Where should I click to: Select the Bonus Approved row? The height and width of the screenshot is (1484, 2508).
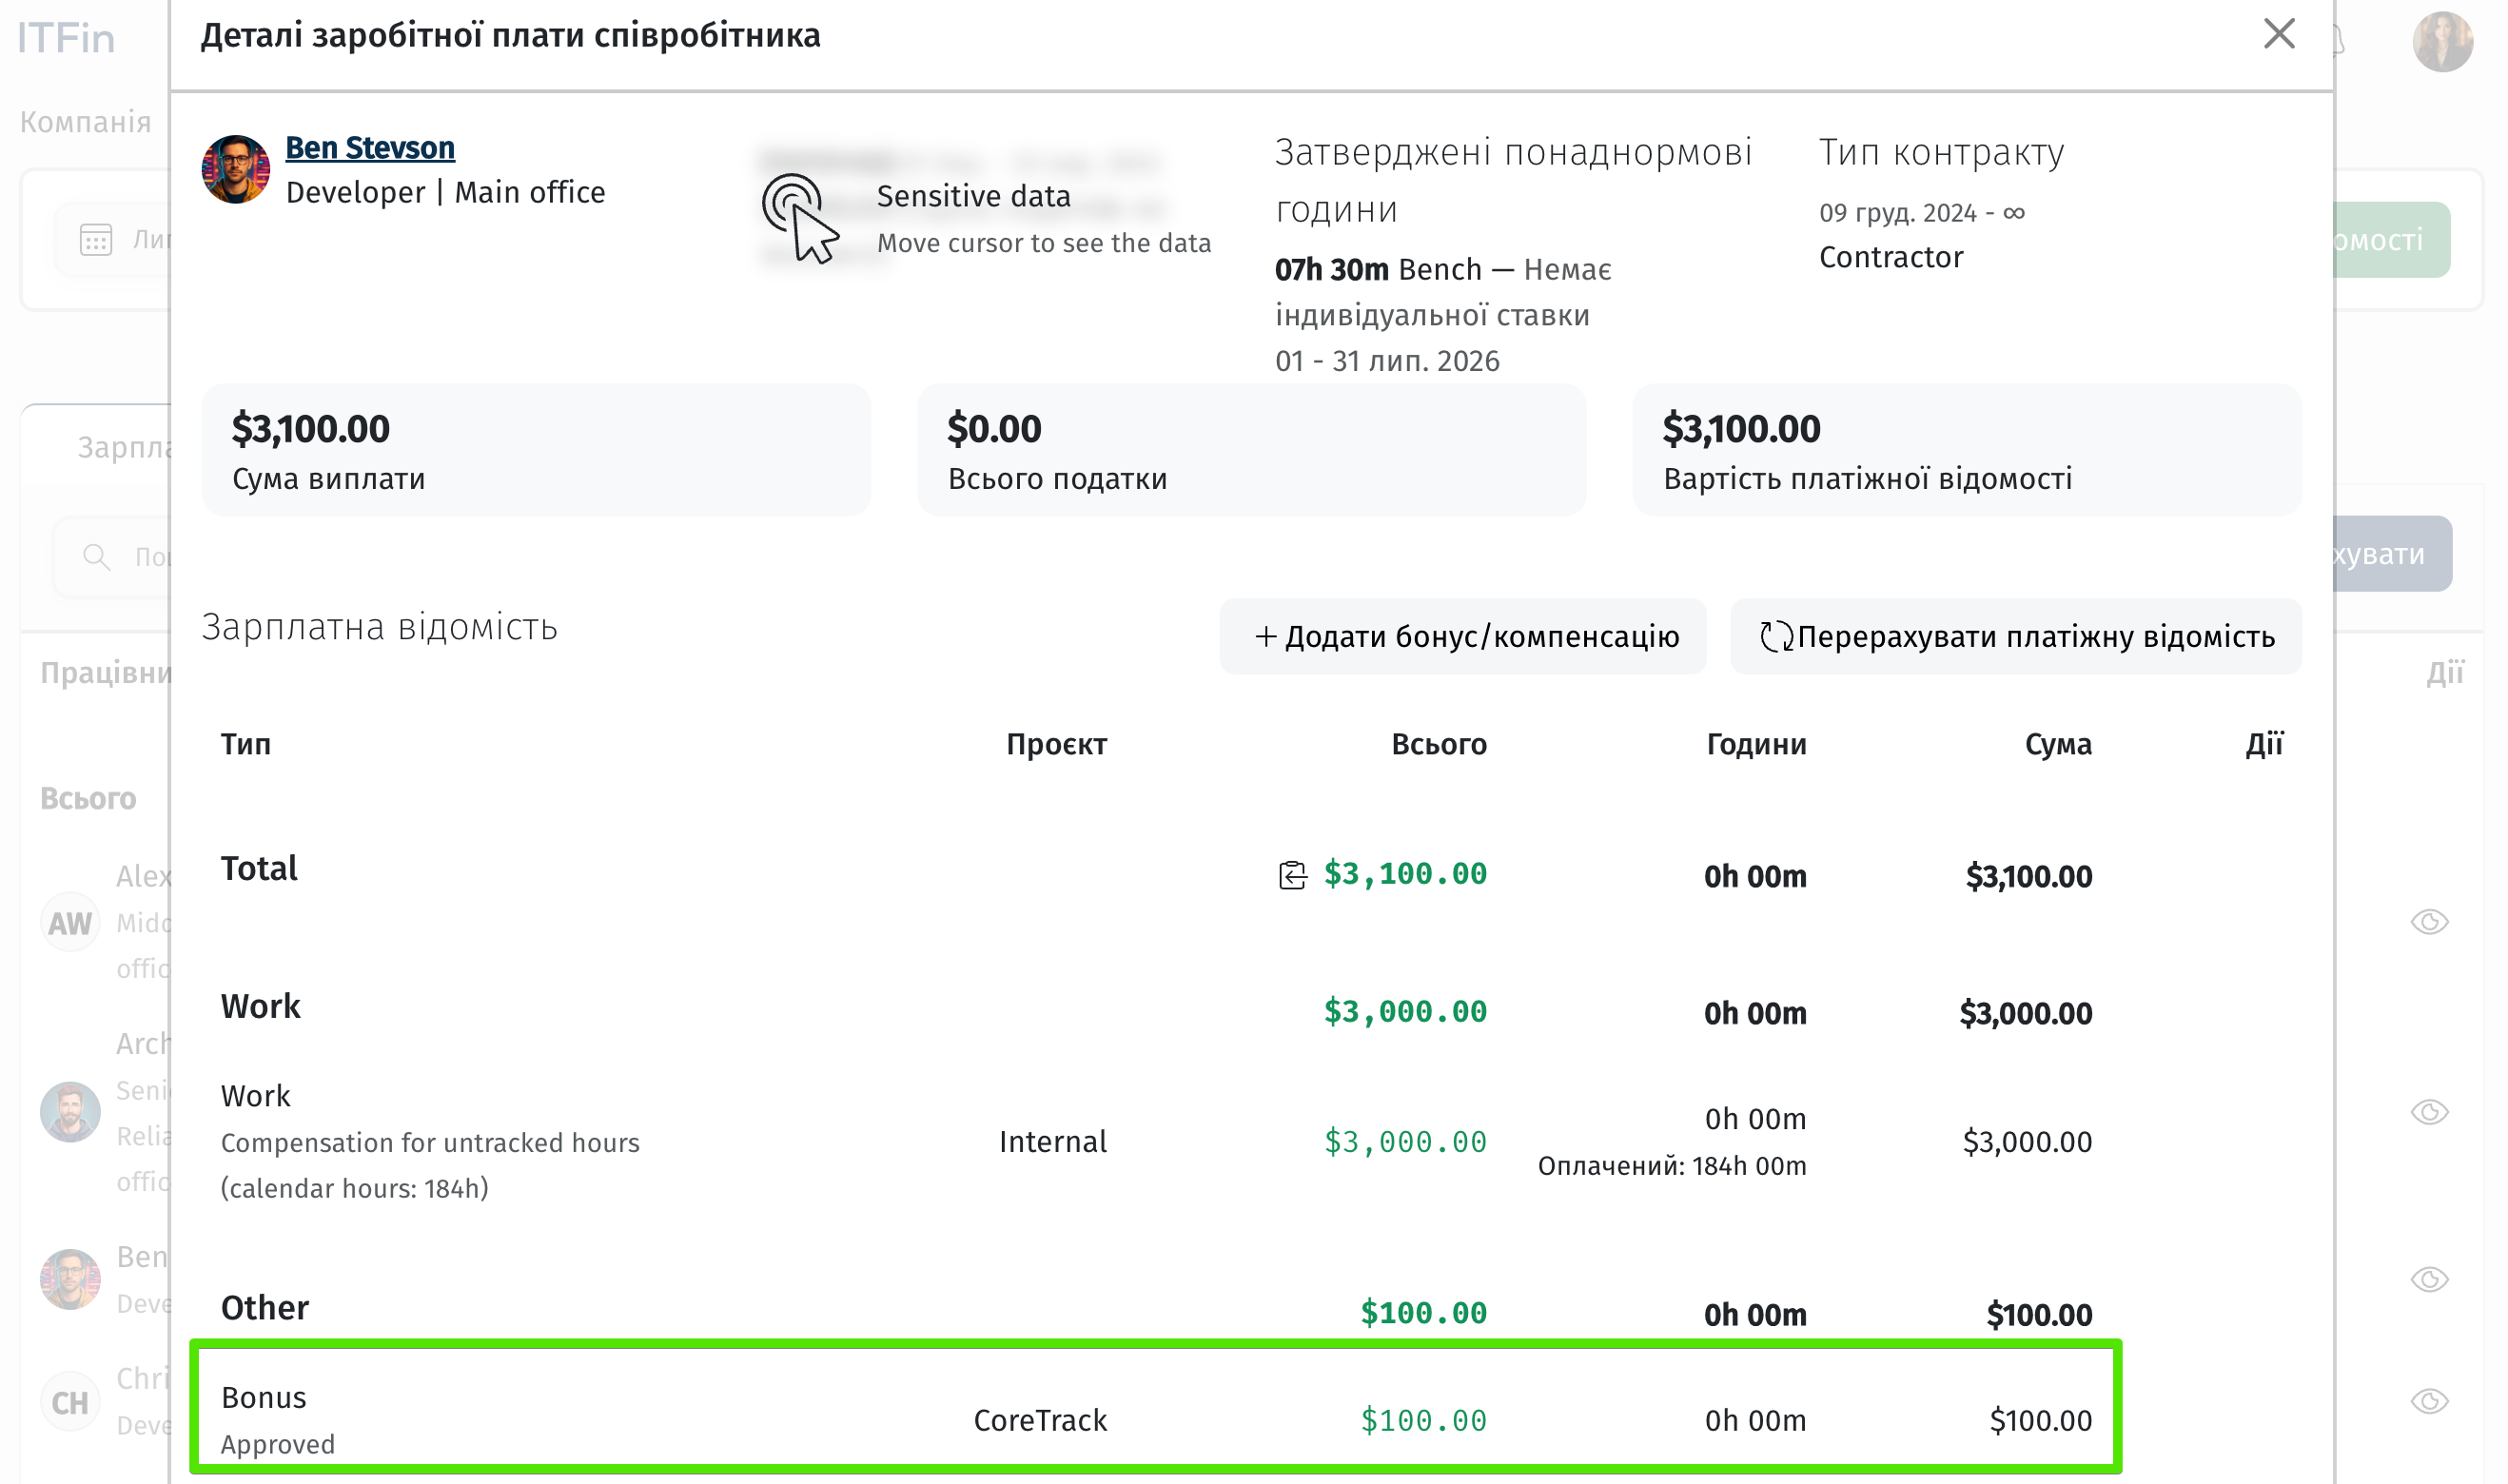point(1155,1408)
